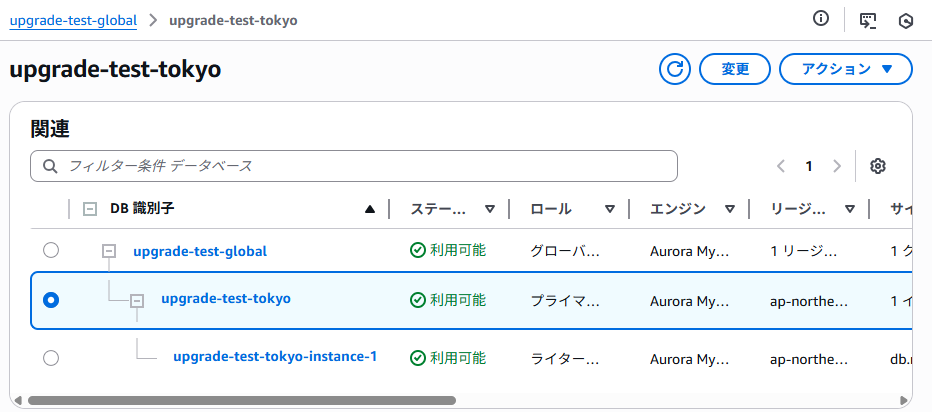Viewport: 932px width, 412px height.
Task: Click upgrade-test-global breadcrumb link
Action: [x=73, y=20]
